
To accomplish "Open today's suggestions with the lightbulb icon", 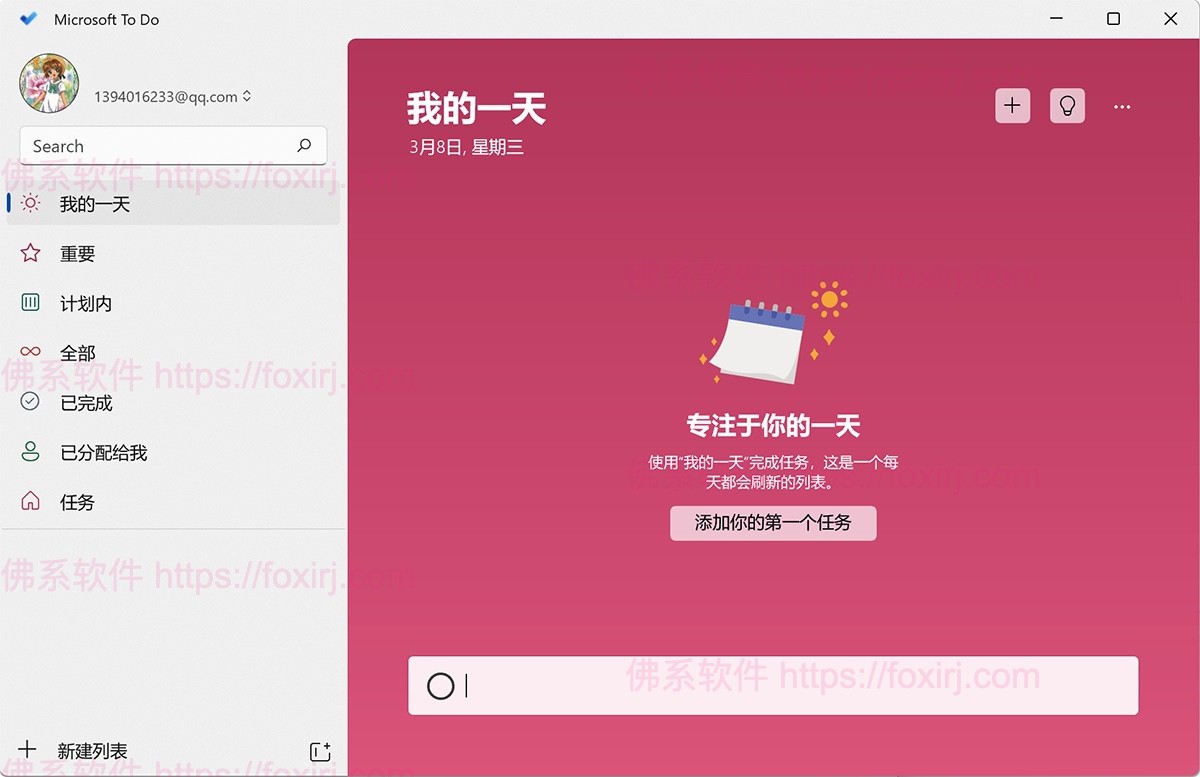I will 1067,105.
